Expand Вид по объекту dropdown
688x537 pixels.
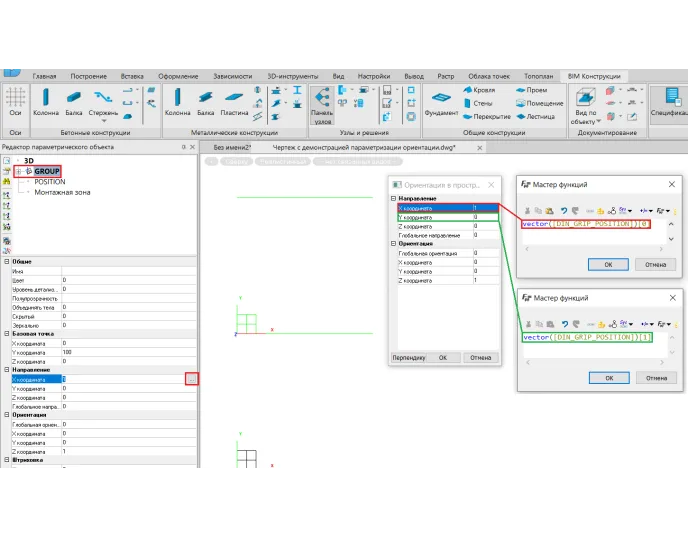pos(598,121)
